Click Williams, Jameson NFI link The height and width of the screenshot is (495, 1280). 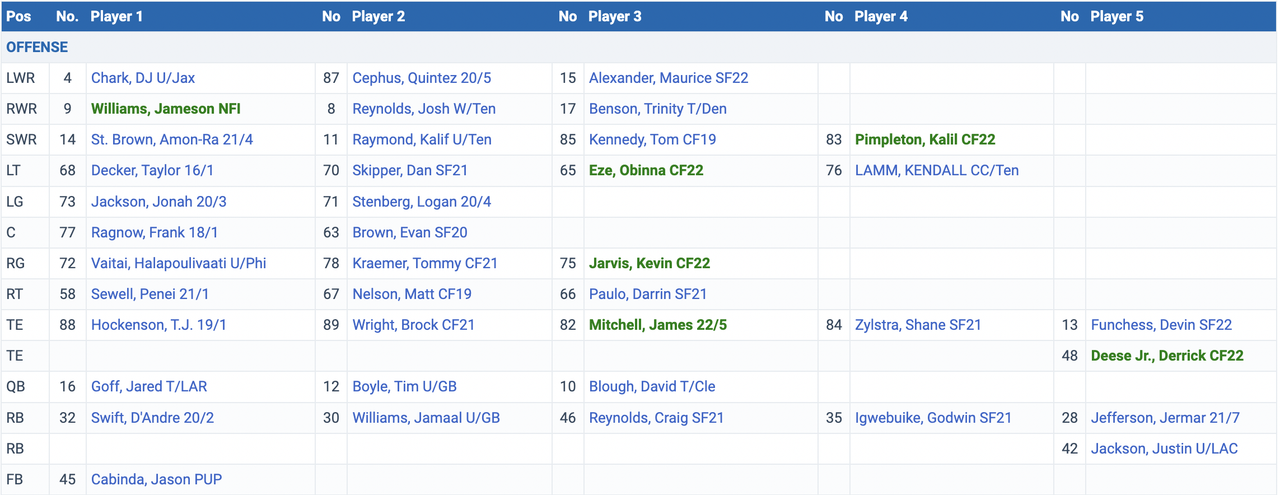[165, 109]
